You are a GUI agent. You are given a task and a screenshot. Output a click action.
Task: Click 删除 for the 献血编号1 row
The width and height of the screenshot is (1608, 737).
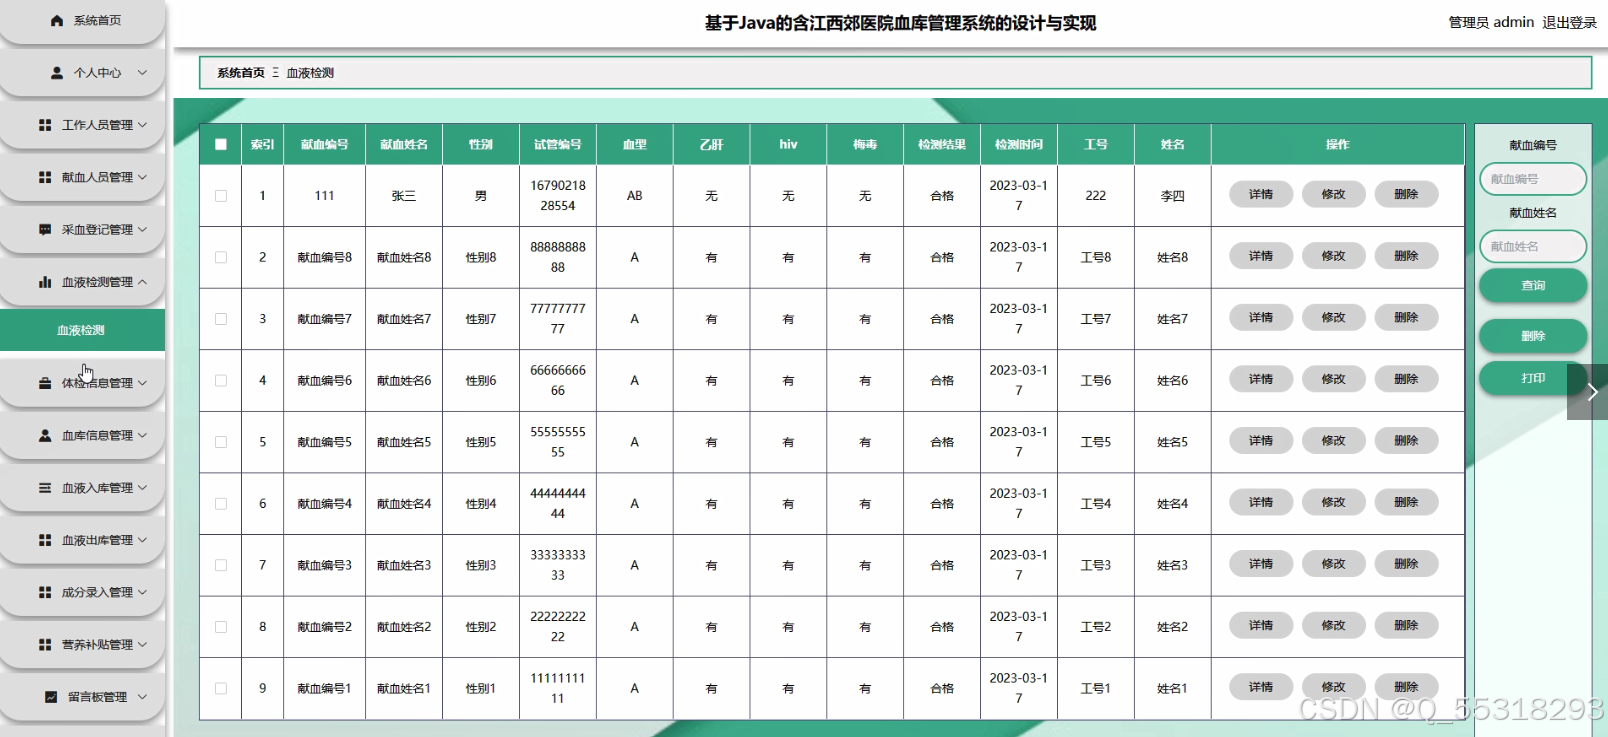[x=1407, y=687]
